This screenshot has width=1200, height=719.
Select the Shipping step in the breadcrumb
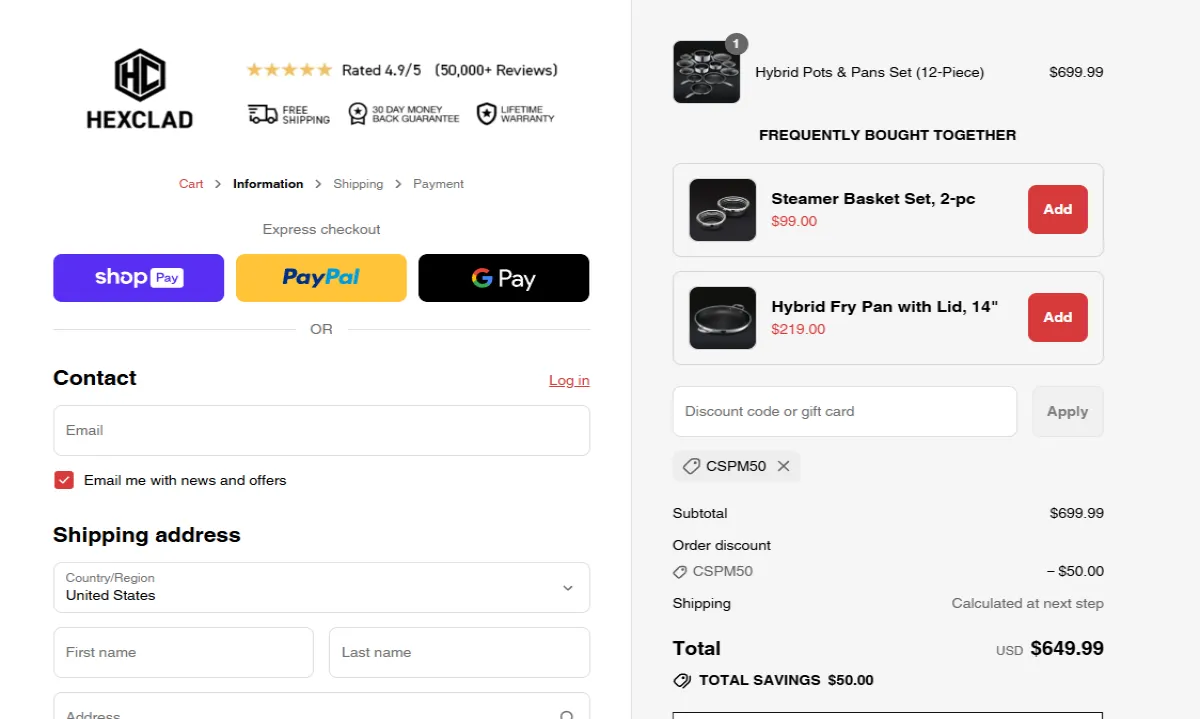358,183
